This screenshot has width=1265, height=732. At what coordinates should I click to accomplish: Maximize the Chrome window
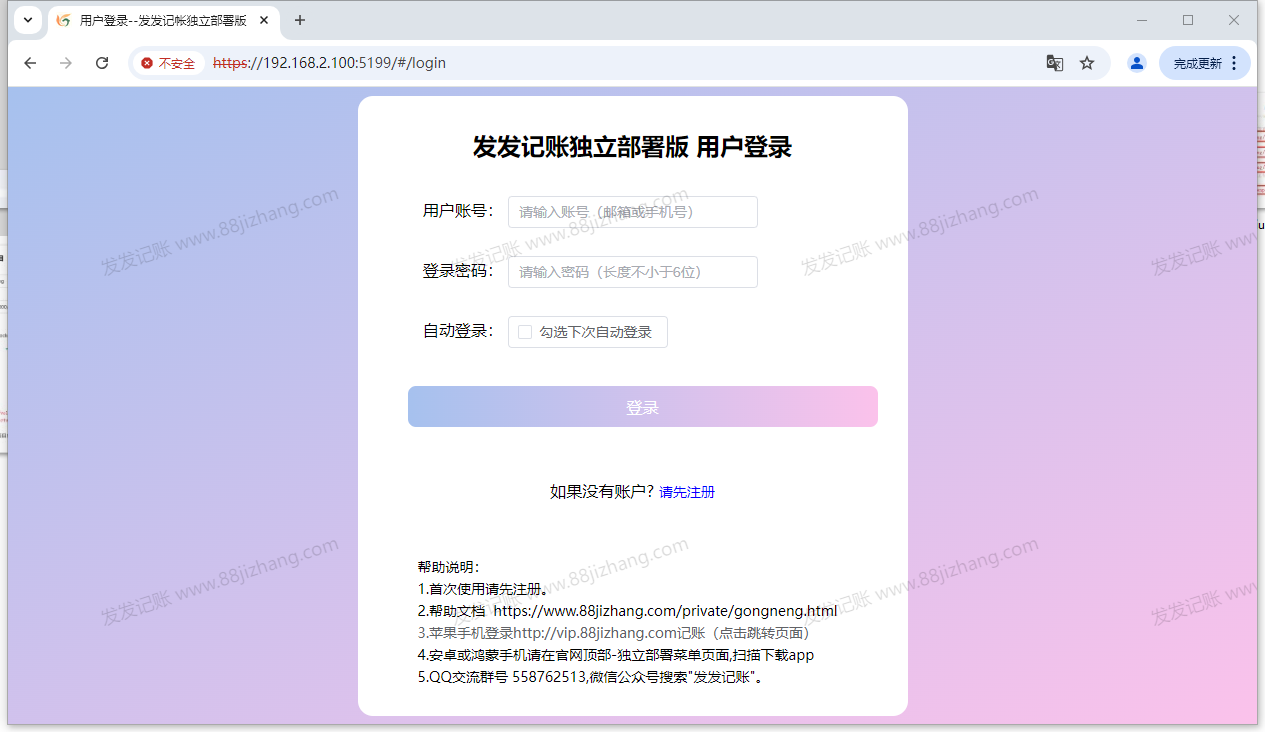coord(1188,20)
